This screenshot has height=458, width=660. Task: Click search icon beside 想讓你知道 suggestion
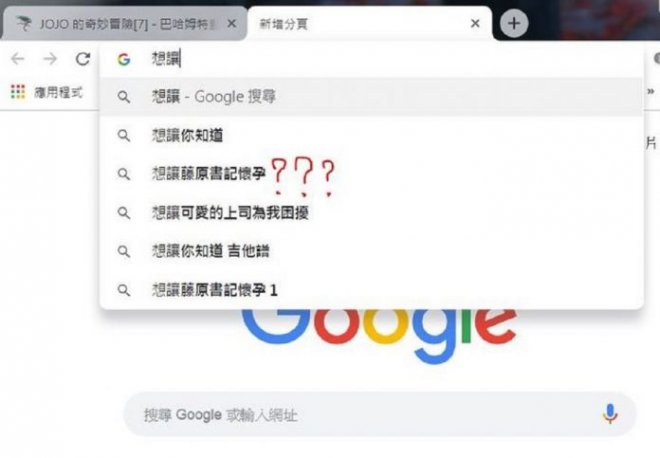tap(124, 136)
